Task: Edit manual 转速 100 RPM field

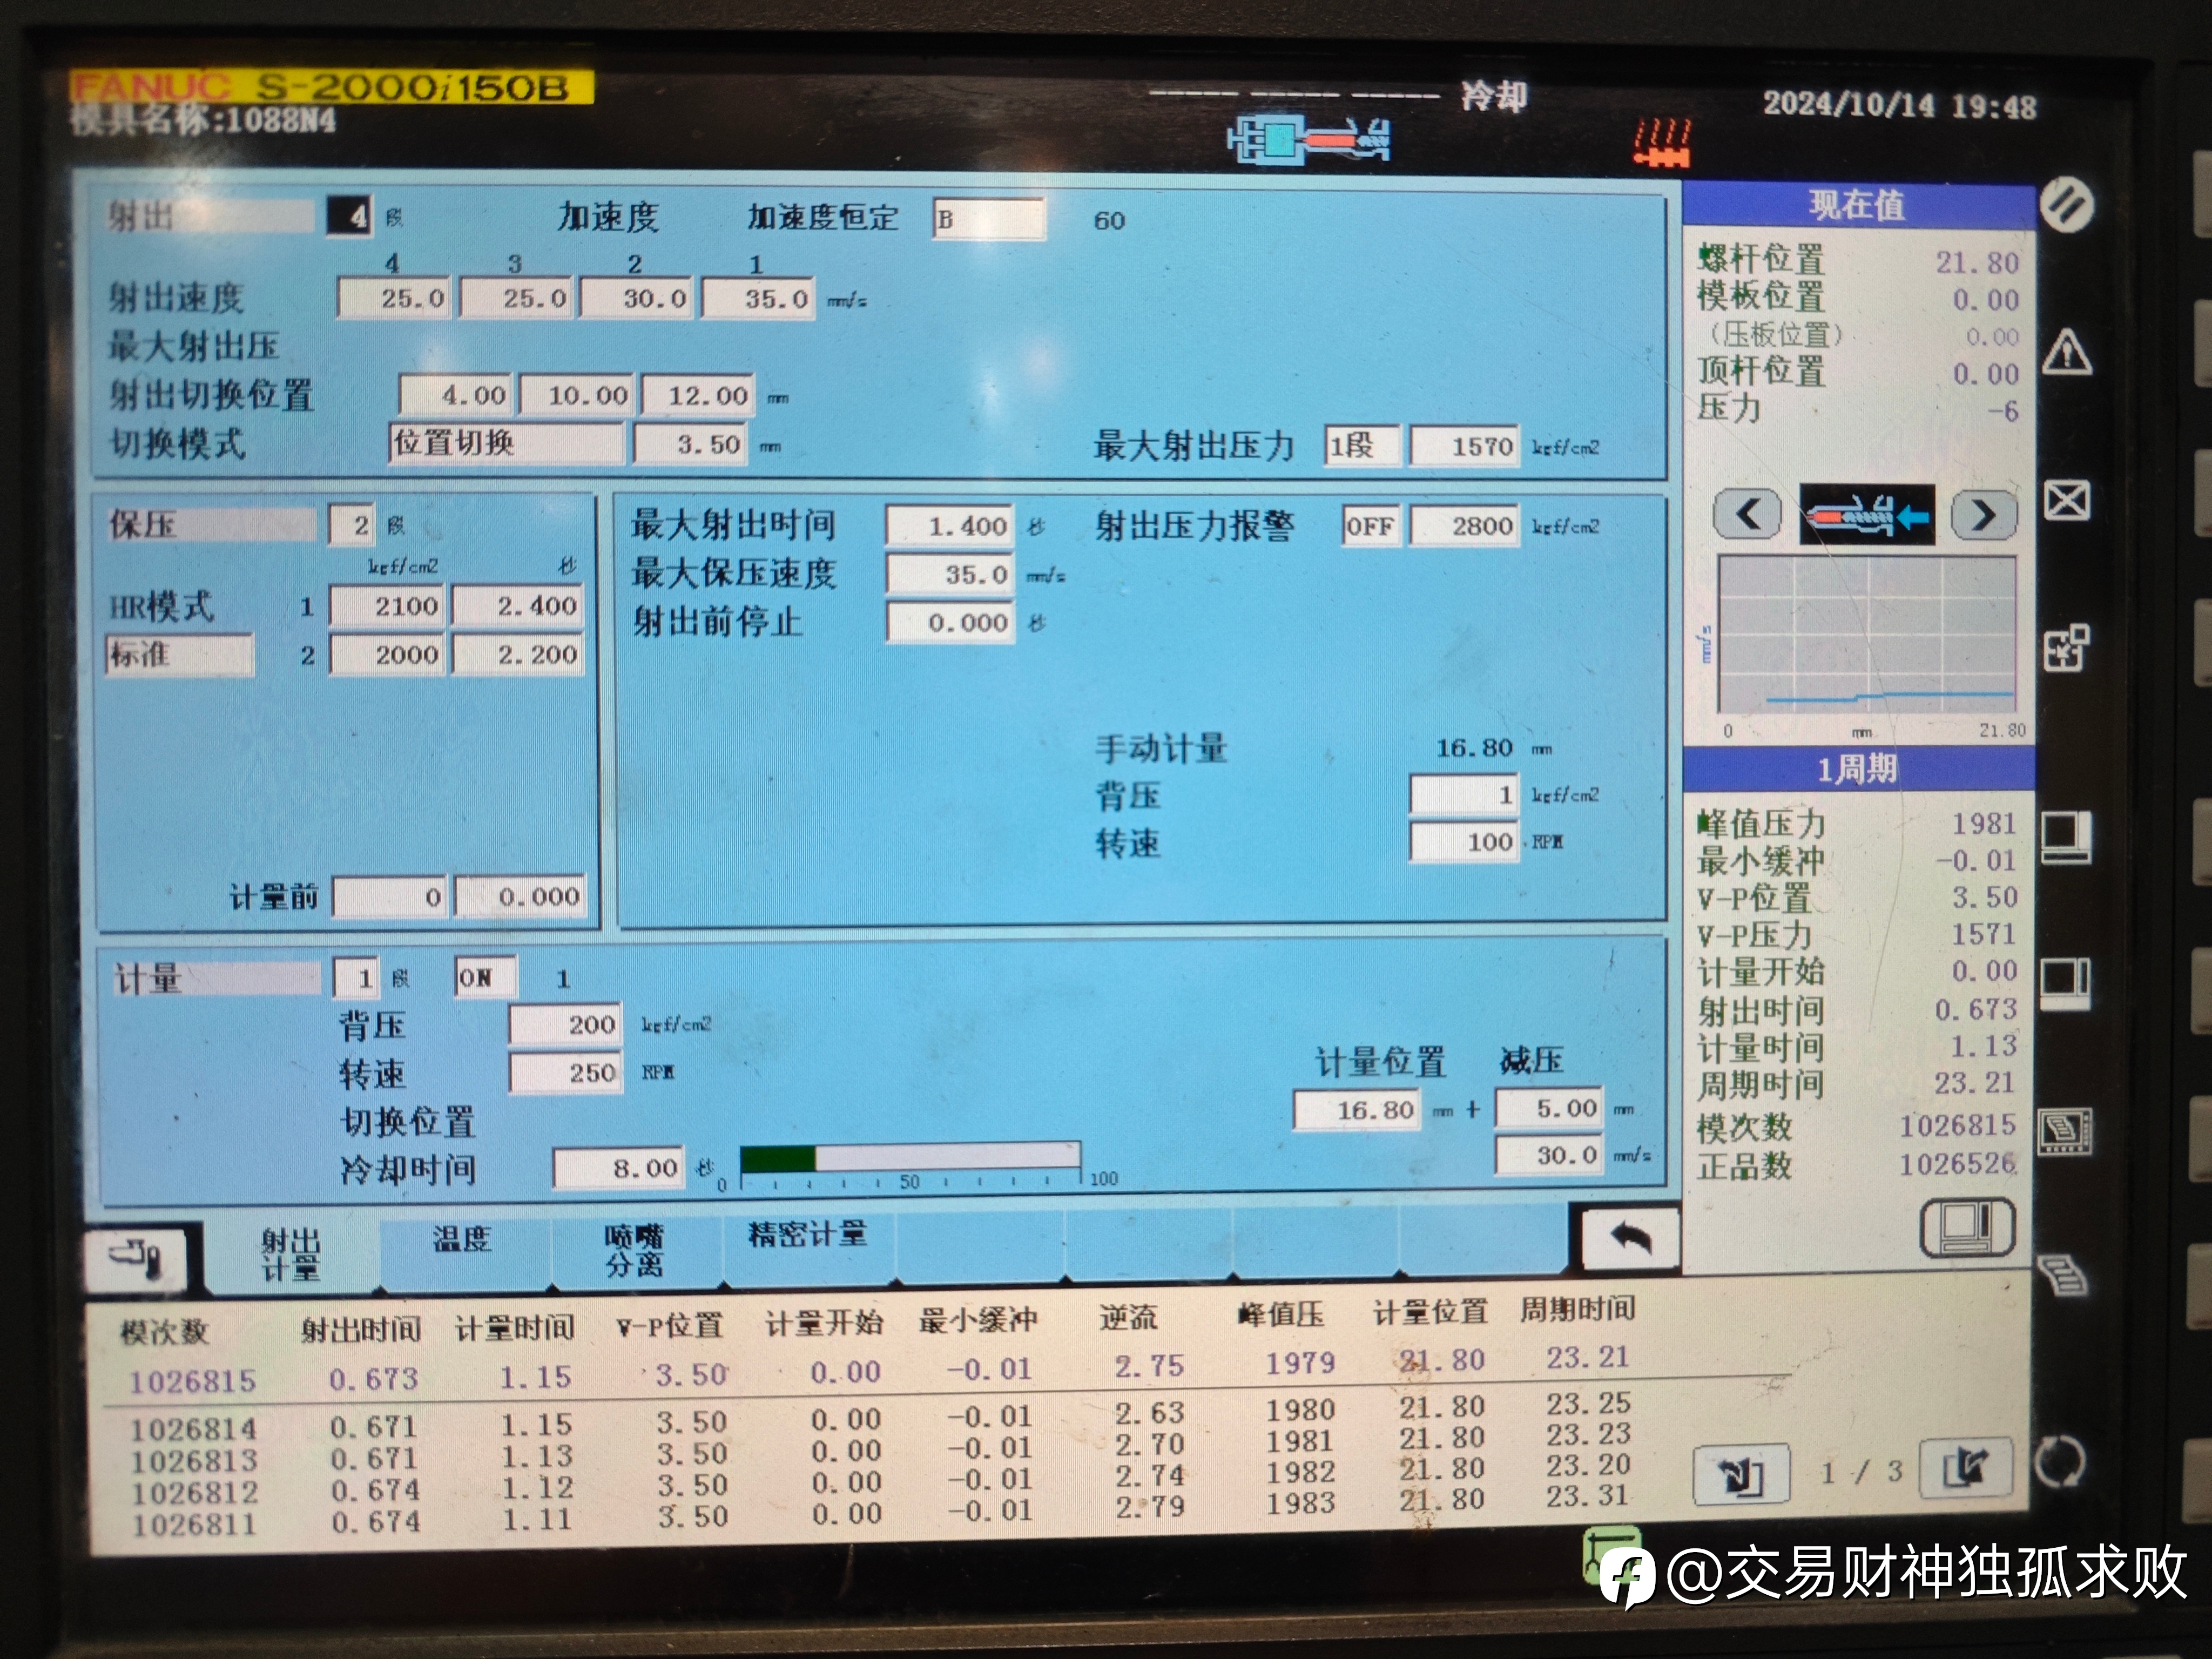Action: (1464, 842)
